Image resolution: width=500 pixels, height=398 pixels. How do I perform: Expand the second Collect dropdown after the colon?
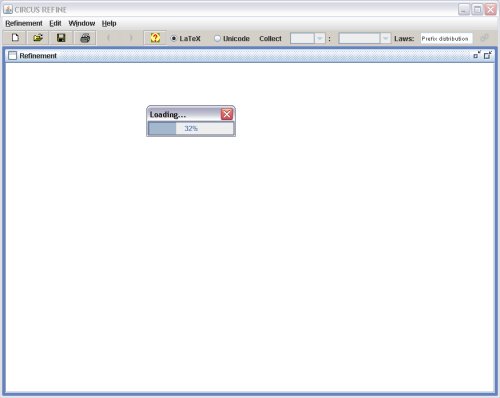tap(385, 39)
